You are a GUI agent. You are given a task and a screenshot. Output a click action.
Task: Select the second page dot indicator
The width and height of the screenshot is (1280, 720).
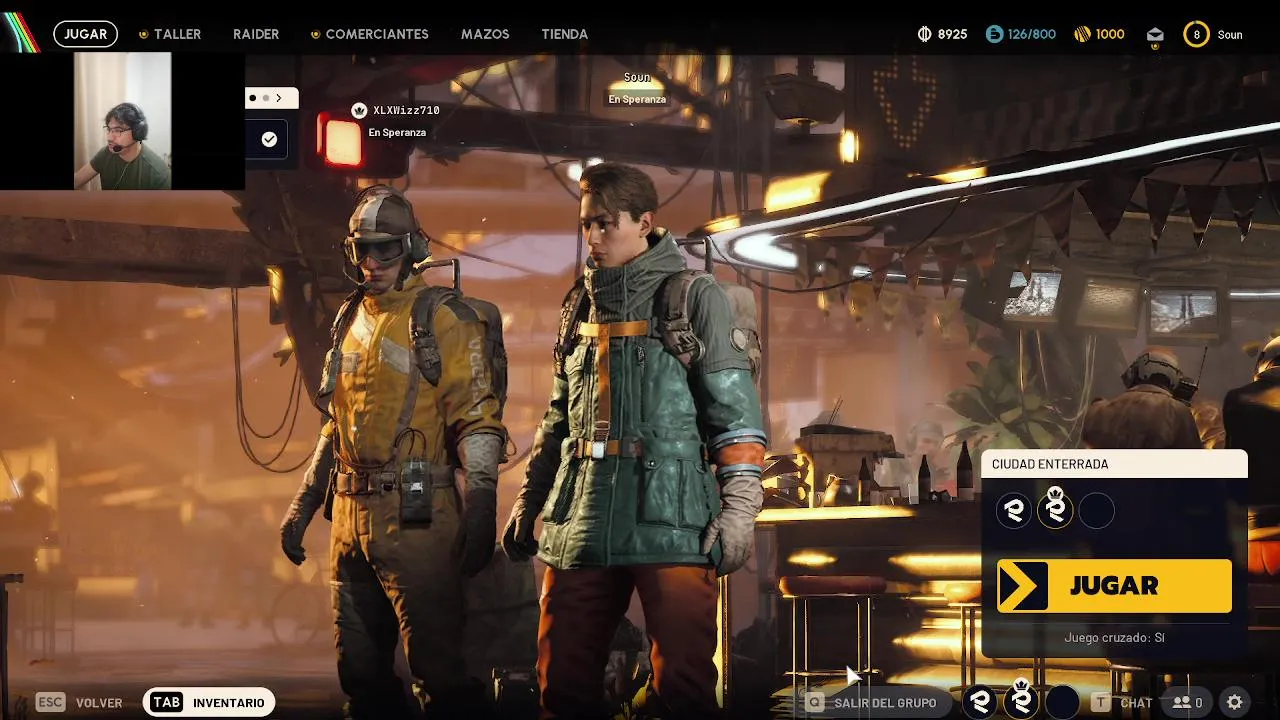[265, 98]
